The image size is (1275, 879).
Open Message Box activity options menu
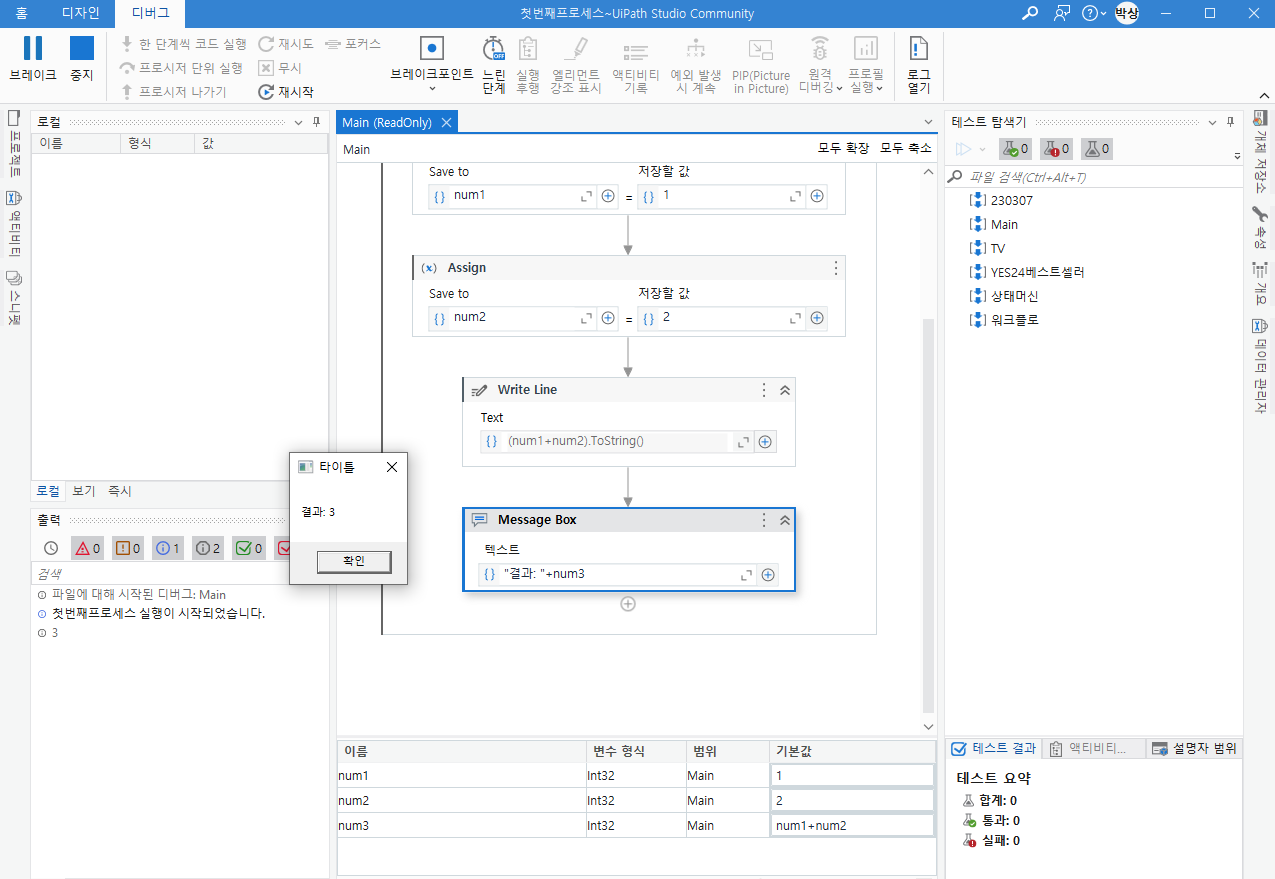click(764, 520)
